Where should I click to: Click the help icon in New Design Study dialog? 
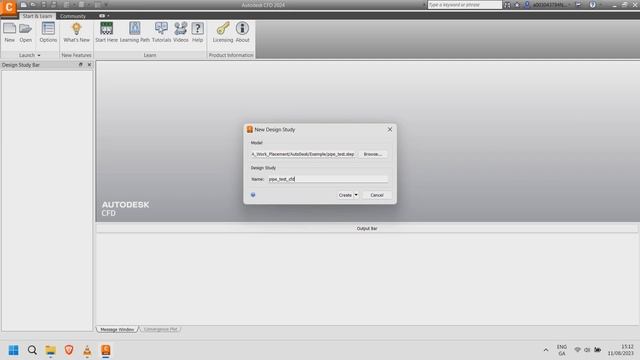point(253,195)
